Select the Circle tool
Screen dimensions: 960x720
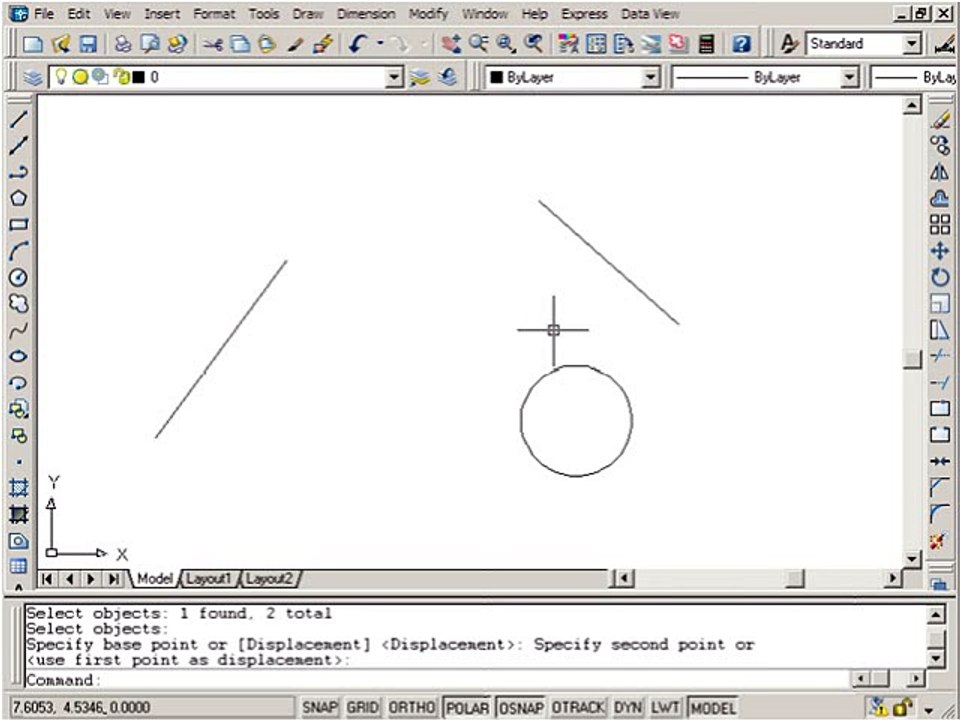[x=18, y=277]
